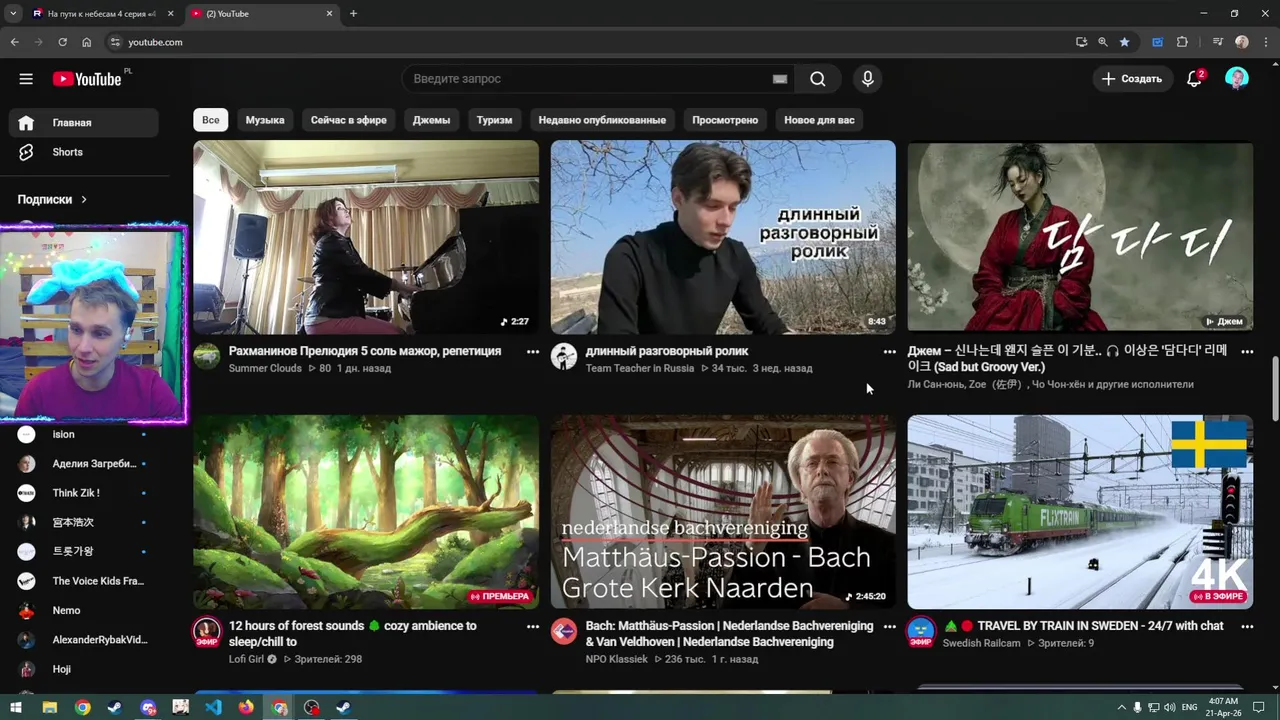Open the NPO Klassiek channel avatar

pyautogui.click(x=564, y=631)
